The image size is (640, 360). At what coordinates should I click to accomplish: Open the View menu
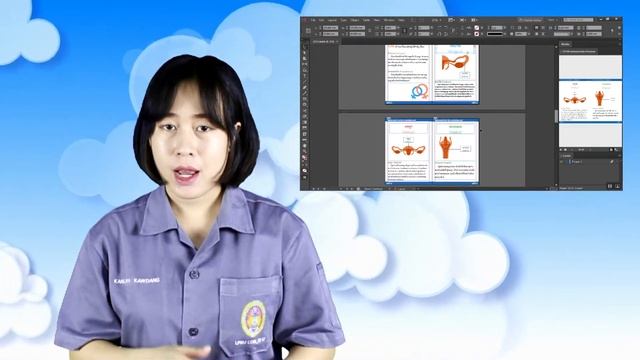coord(377,20)
